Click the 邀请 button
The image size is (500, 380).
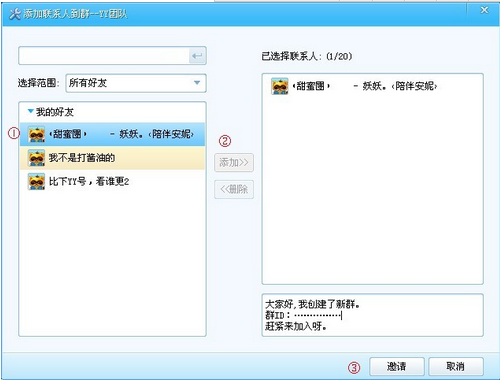tap(397, 366)
